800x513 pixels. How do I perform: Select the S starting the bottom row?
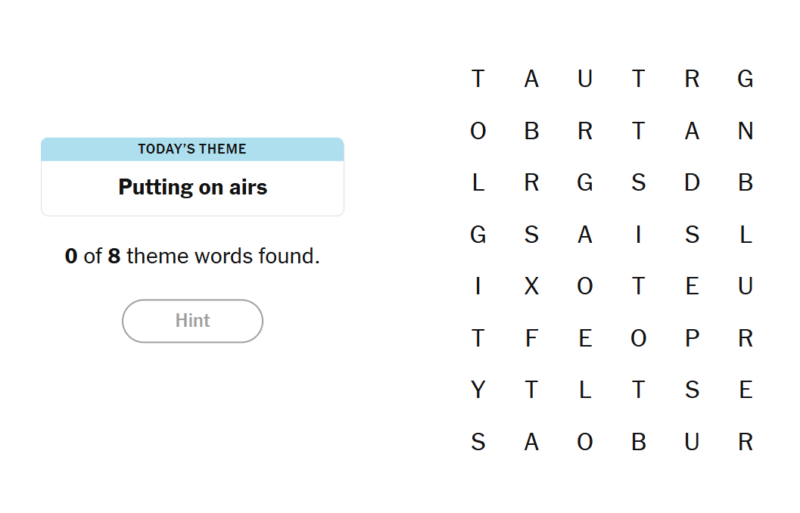click(x=478, y=442)
